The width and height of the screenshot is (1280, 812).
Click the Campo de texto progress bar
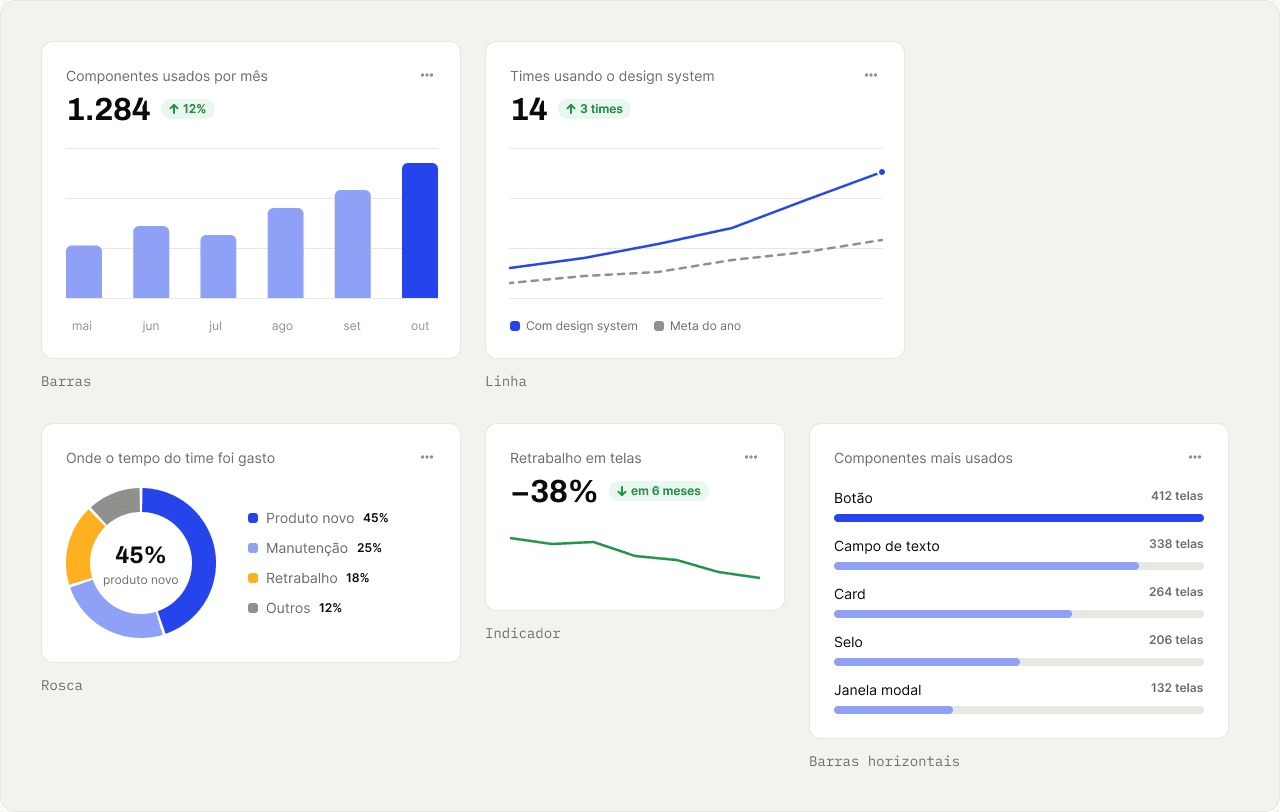[1019, 566]
